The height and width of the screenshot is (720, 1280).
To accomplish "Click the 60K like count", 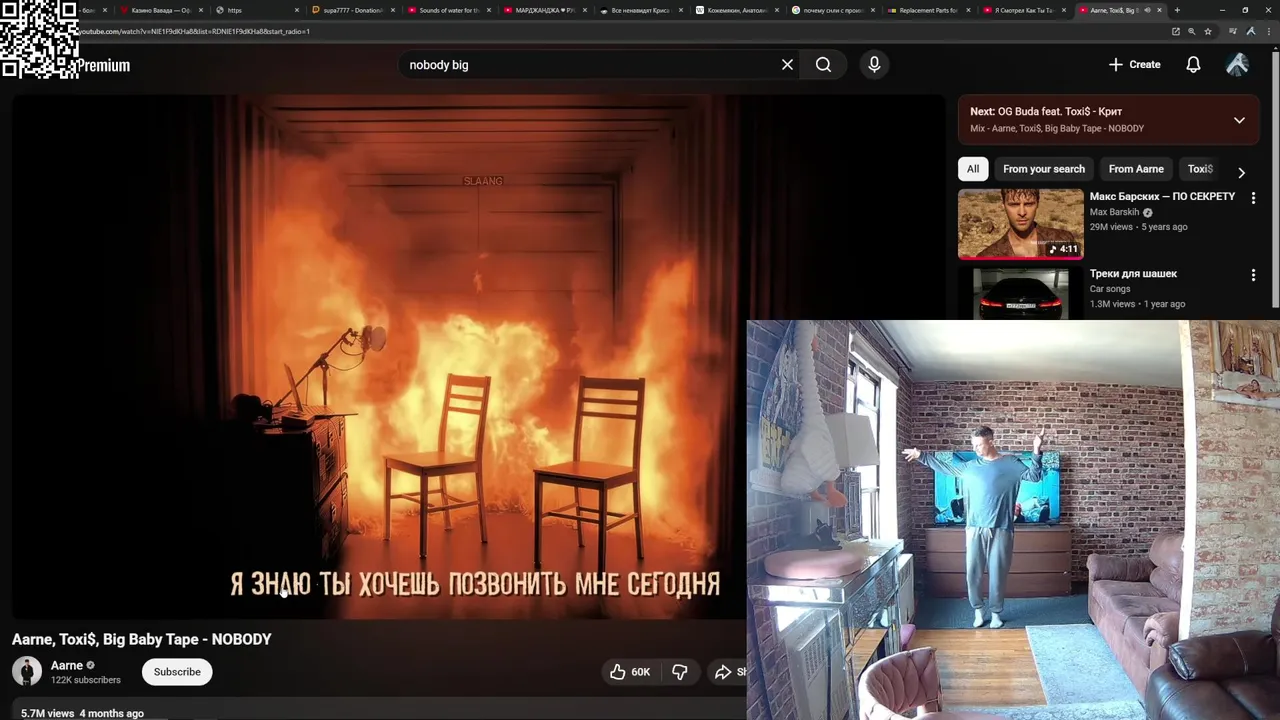I will click(x=641, y=672).
